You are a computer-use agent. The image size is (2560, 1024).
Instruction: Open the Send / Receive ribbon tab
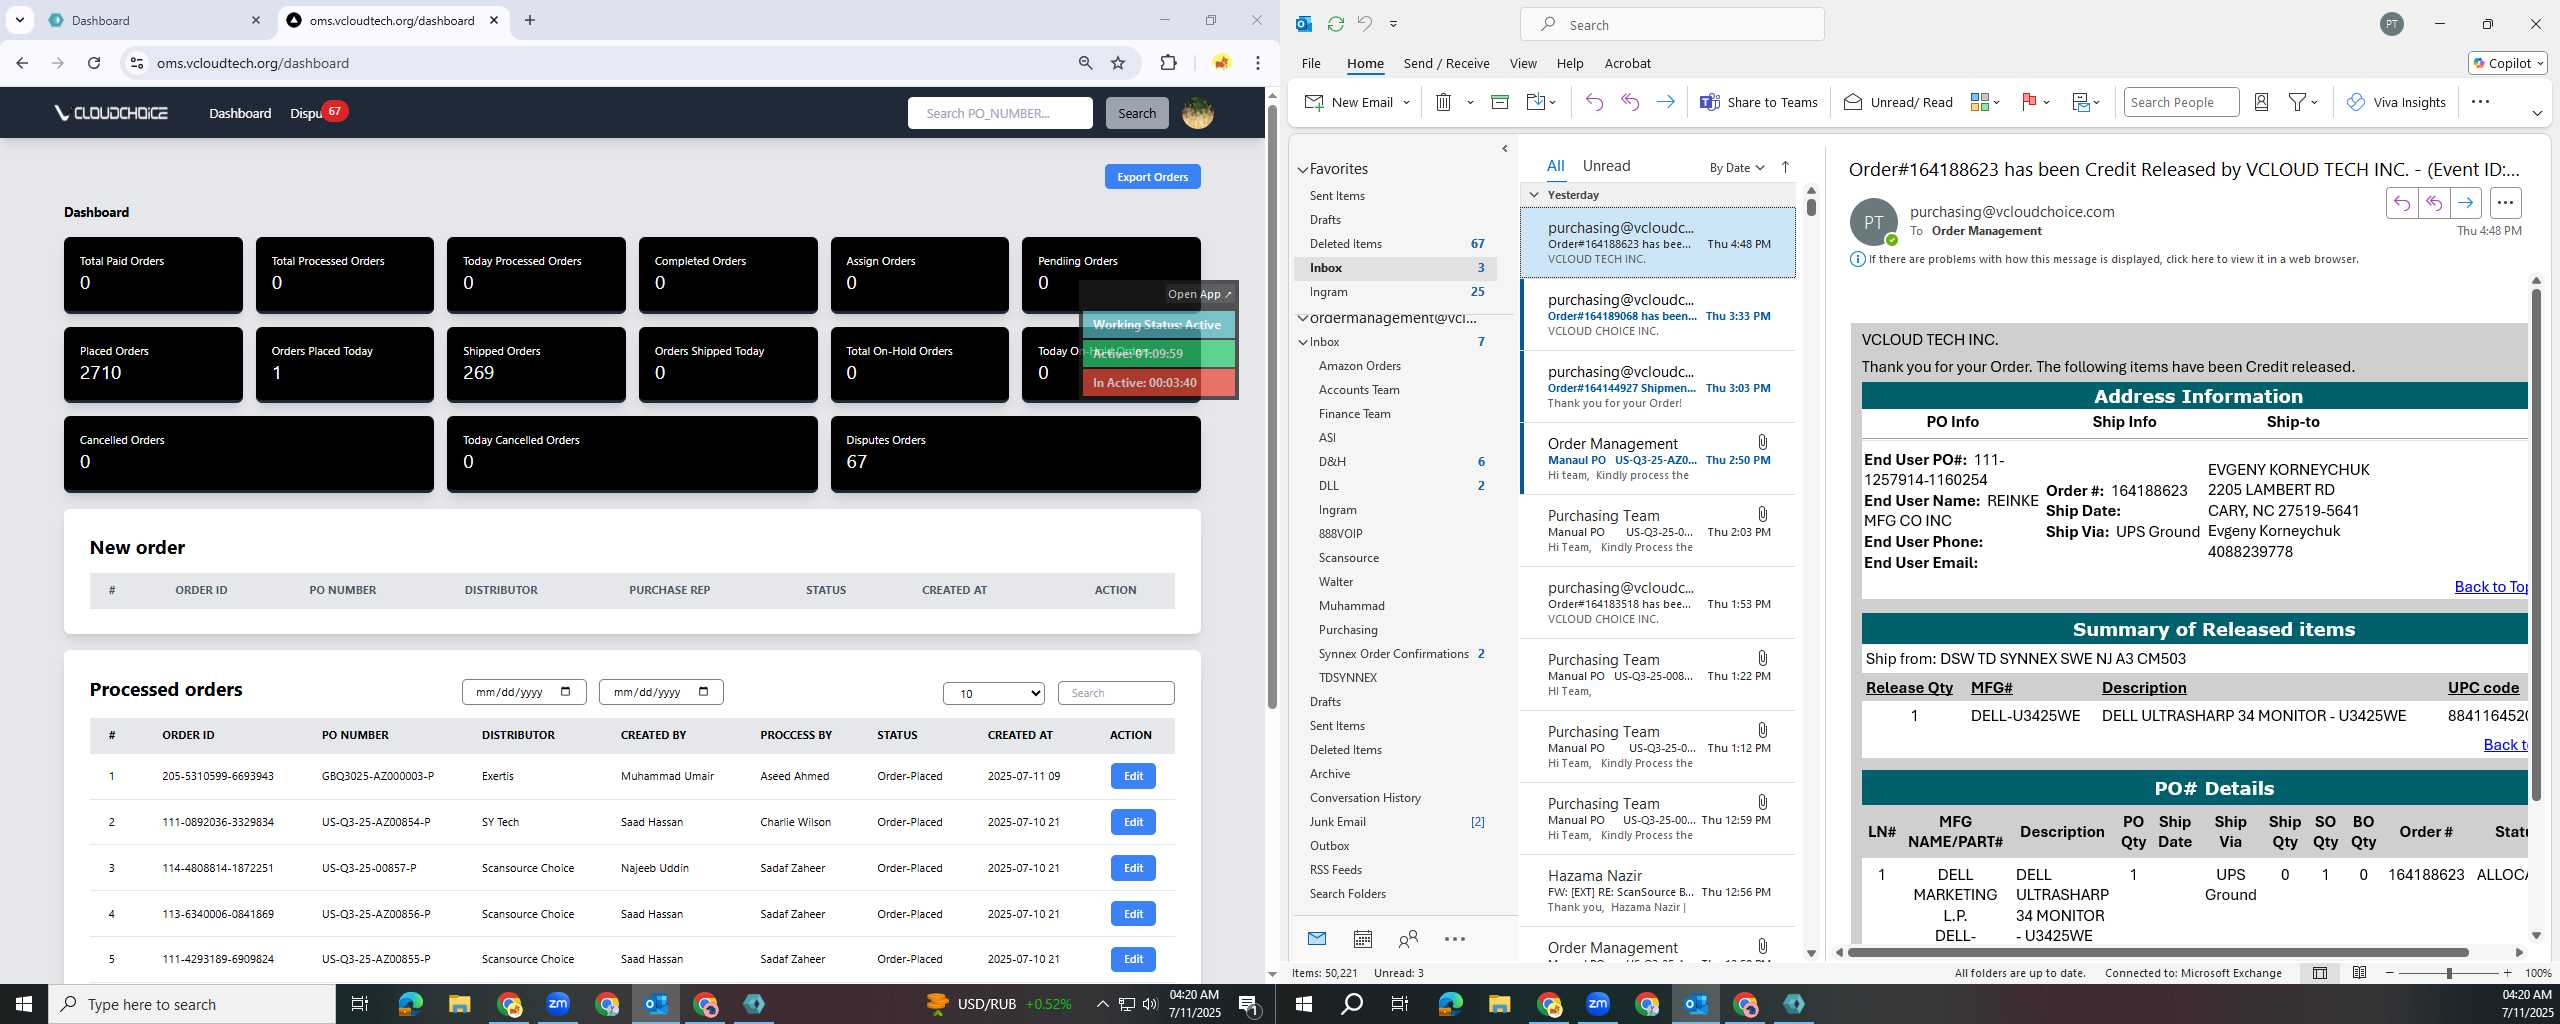[x=1446, y=63]
